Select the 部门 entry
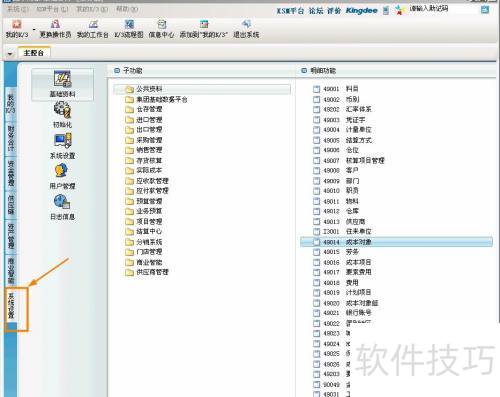This screenshot has height=397, width=500. (336, 181)
